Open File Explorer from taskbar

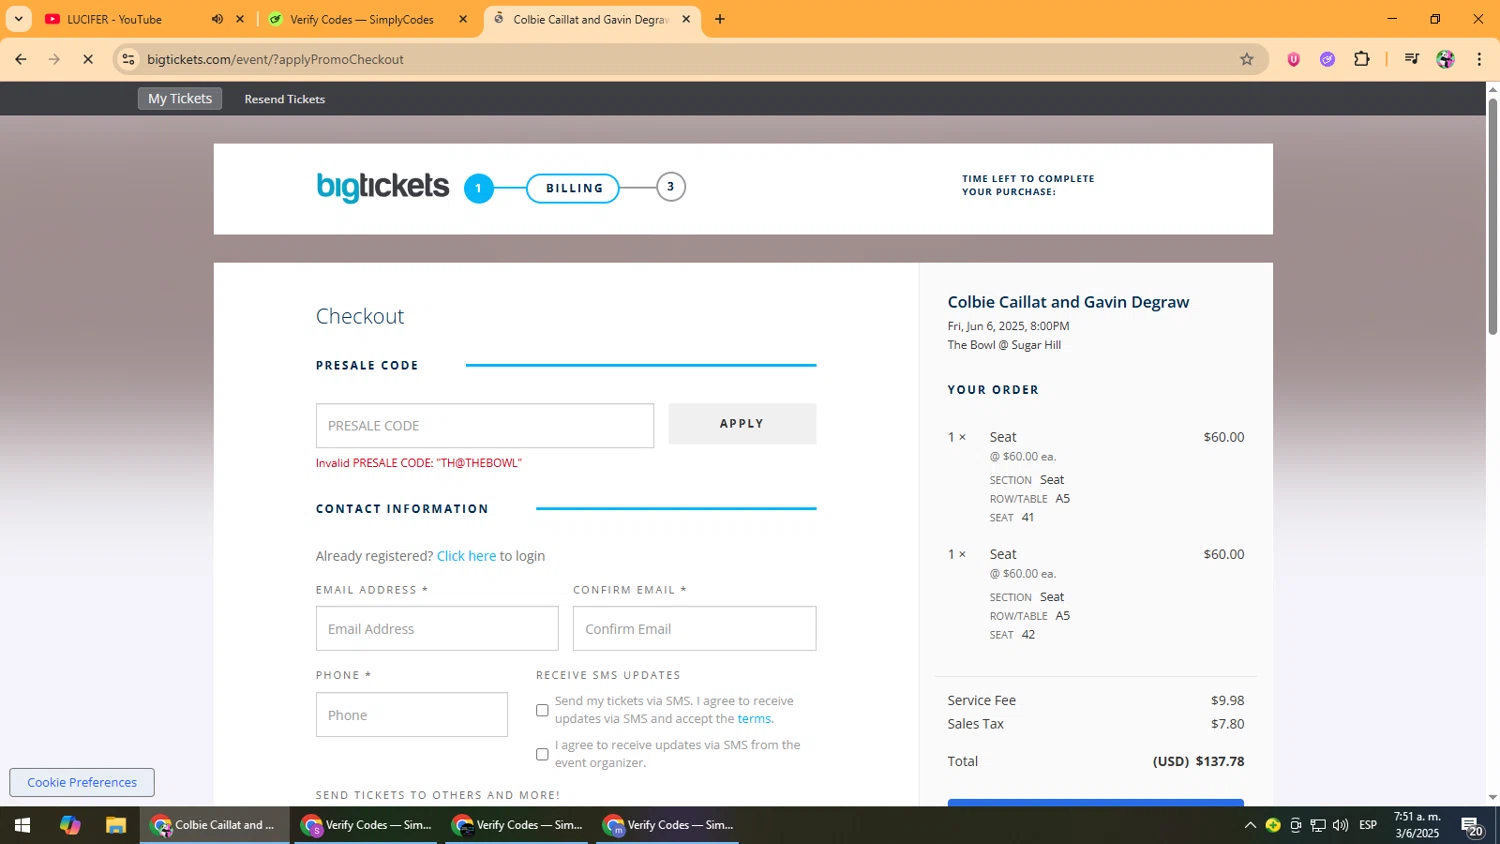pyautogui.click(x=116, y=825)
